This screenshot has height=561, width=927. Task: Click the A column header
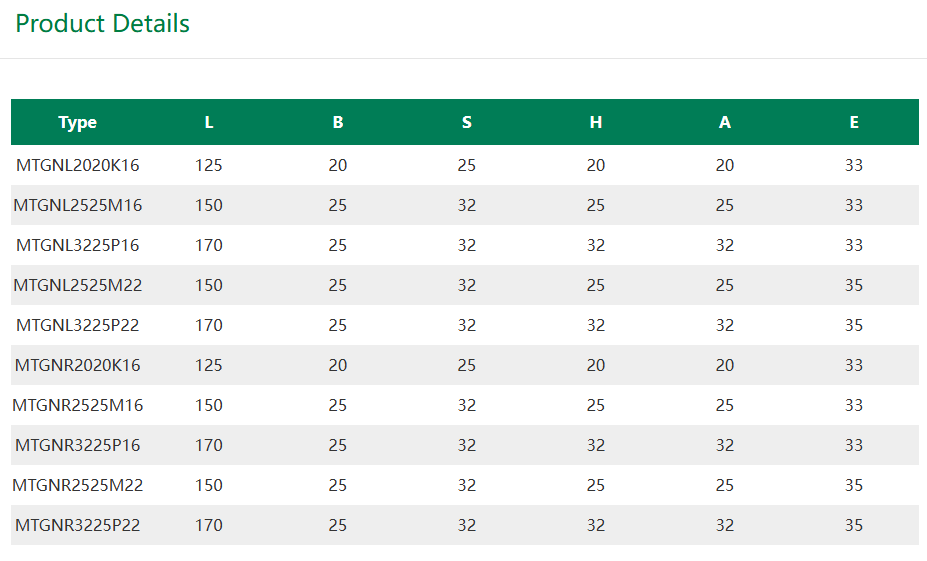[x=725, y=122]
